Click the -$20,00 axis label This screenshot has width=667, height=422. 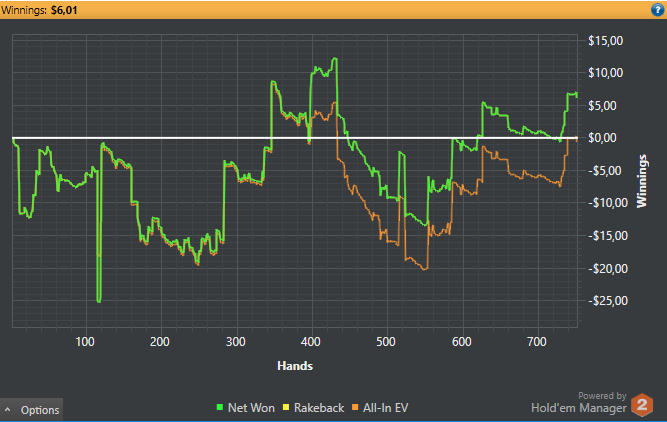click(608, 268)
